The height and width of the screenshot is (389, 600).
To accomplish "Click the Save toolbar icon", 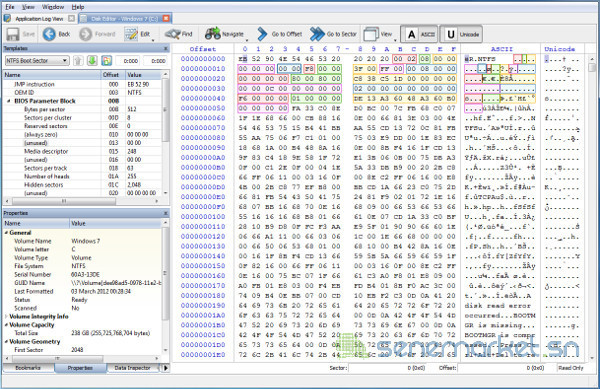I will point(13,34).
